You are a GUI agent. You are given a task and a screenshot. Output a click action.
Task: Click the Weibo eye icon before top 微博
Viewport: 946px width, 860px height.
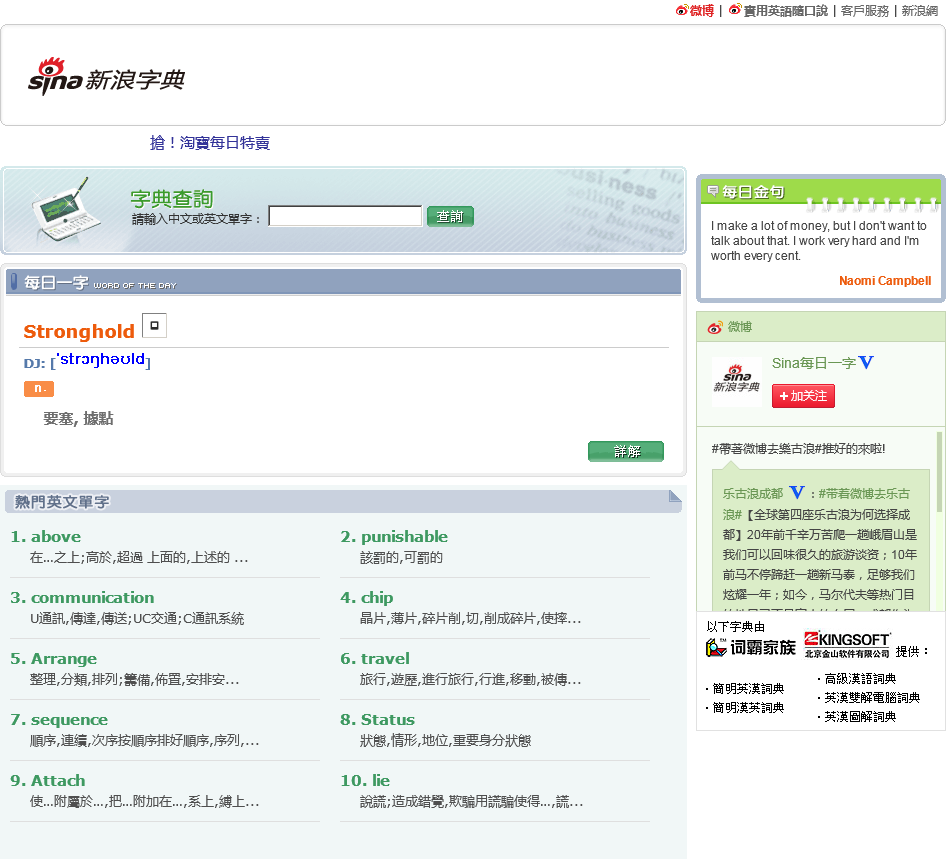tap(682, 10)
